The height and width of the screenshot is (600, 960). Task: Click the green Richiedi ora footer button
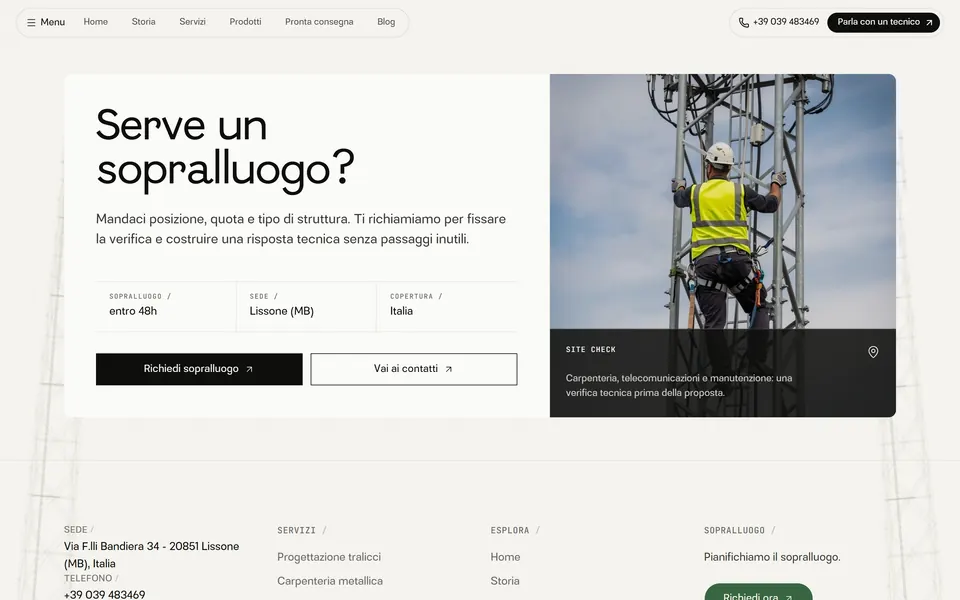coord(758,592)
